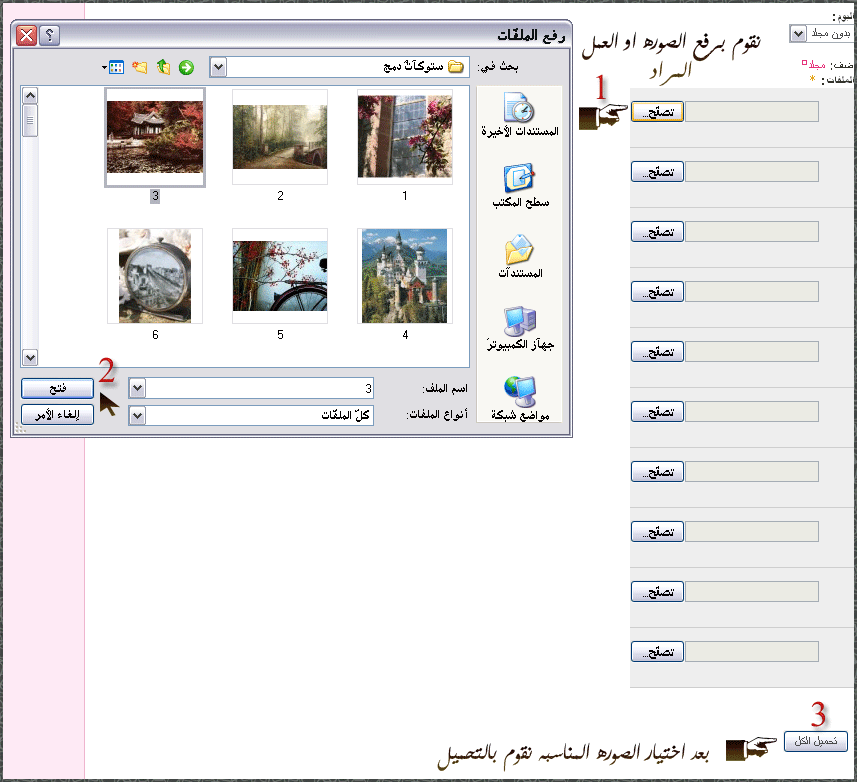Viewport: 857px width, 782px height.
Task: Open Recent Documents (المستندات الأخيرة) in sidebar
Action: (x=520, y=113)
